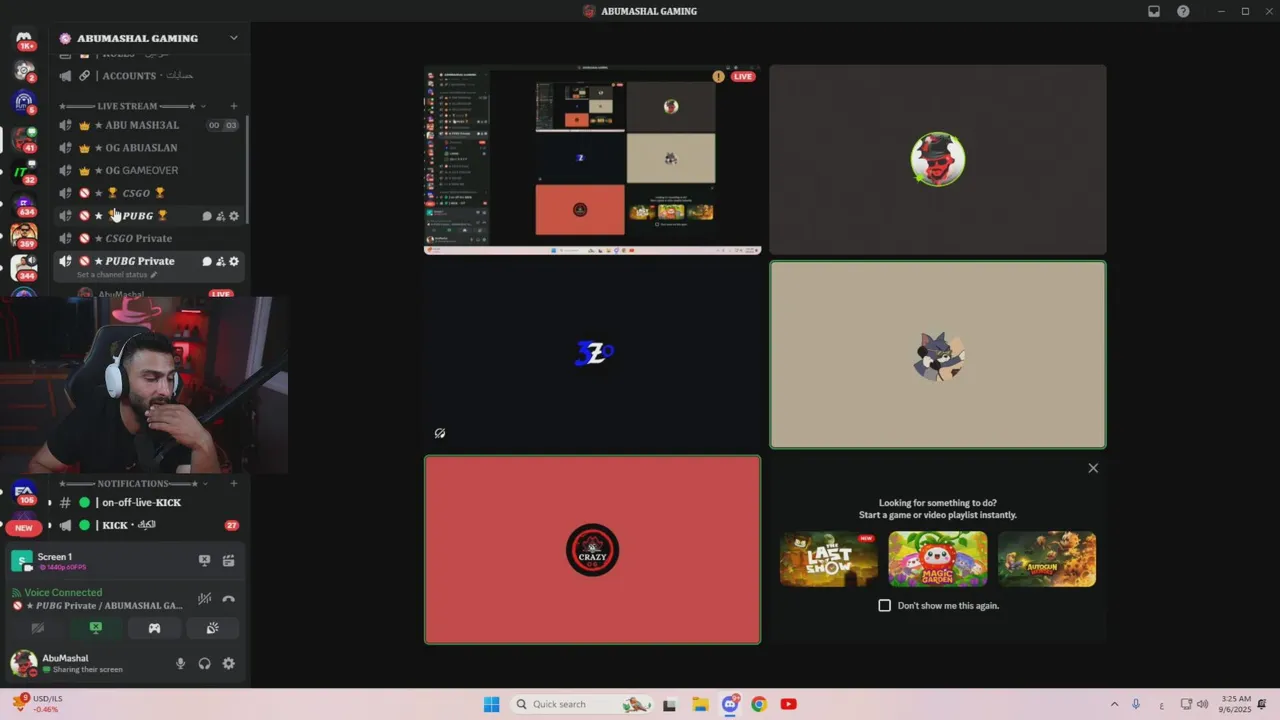Add a channel to NOTIFICATIONS category

click(234, 484)
